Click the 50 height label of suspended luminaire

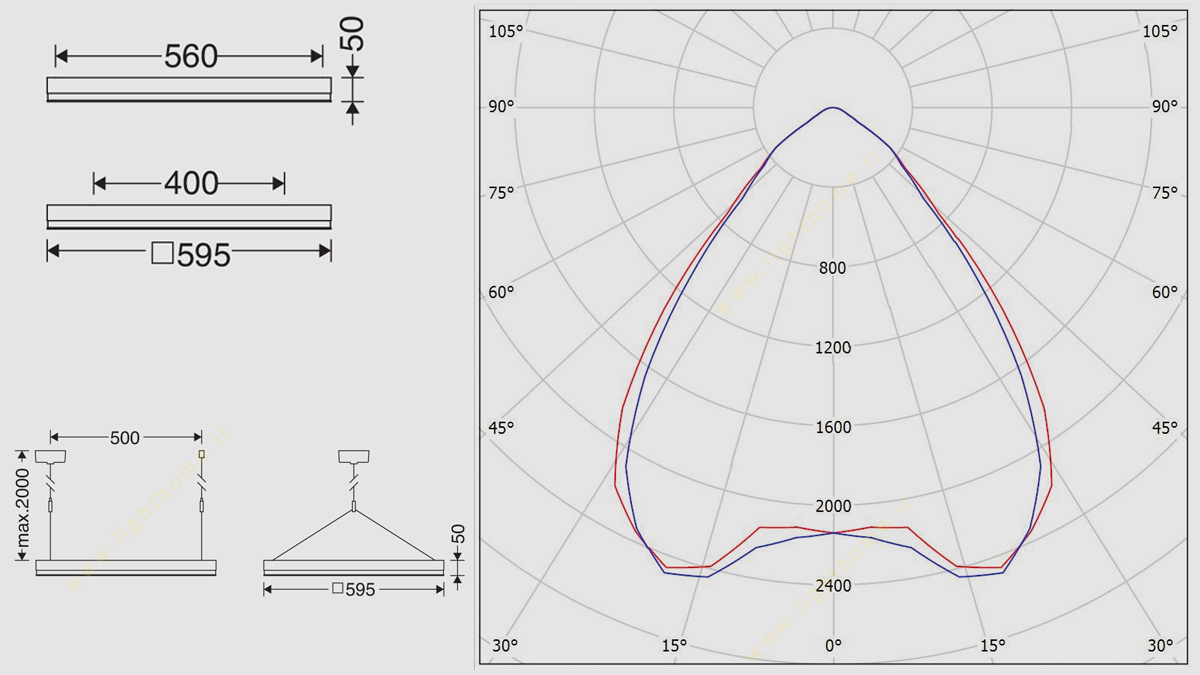458,535
